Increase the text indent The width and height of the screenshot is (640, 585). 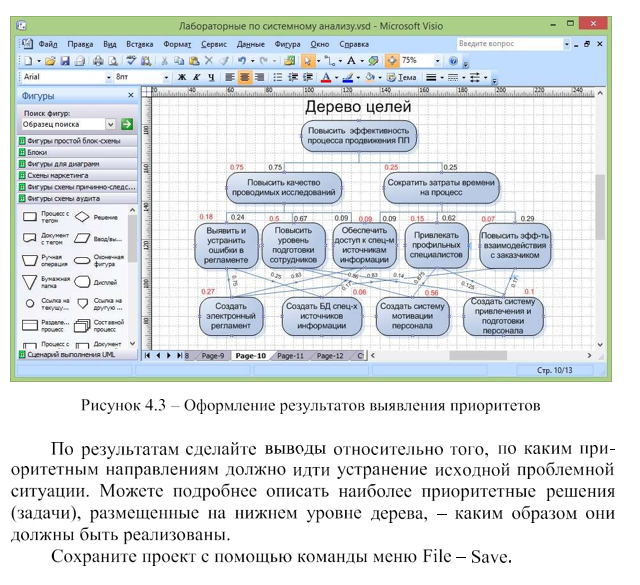coord(308,77)
